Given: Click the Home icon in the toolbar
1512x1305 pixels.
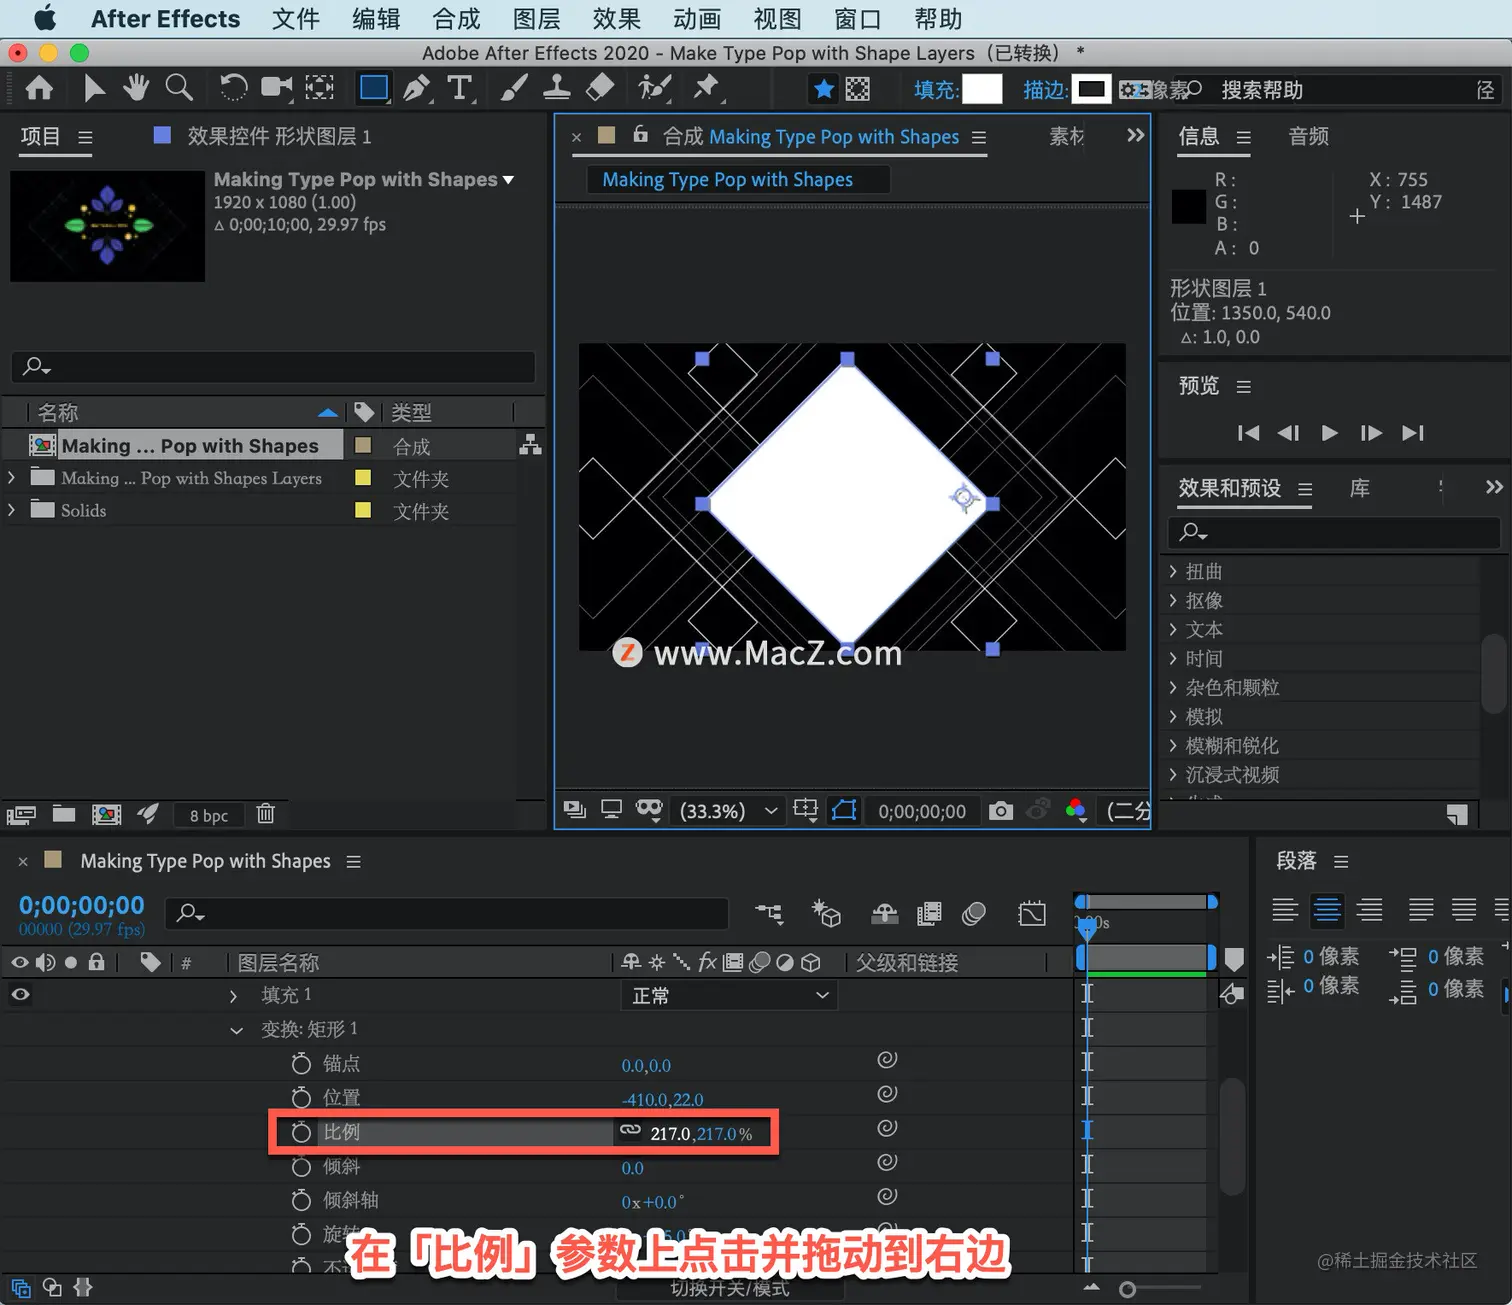Looking at the screenshot, I should click(39, 89).
